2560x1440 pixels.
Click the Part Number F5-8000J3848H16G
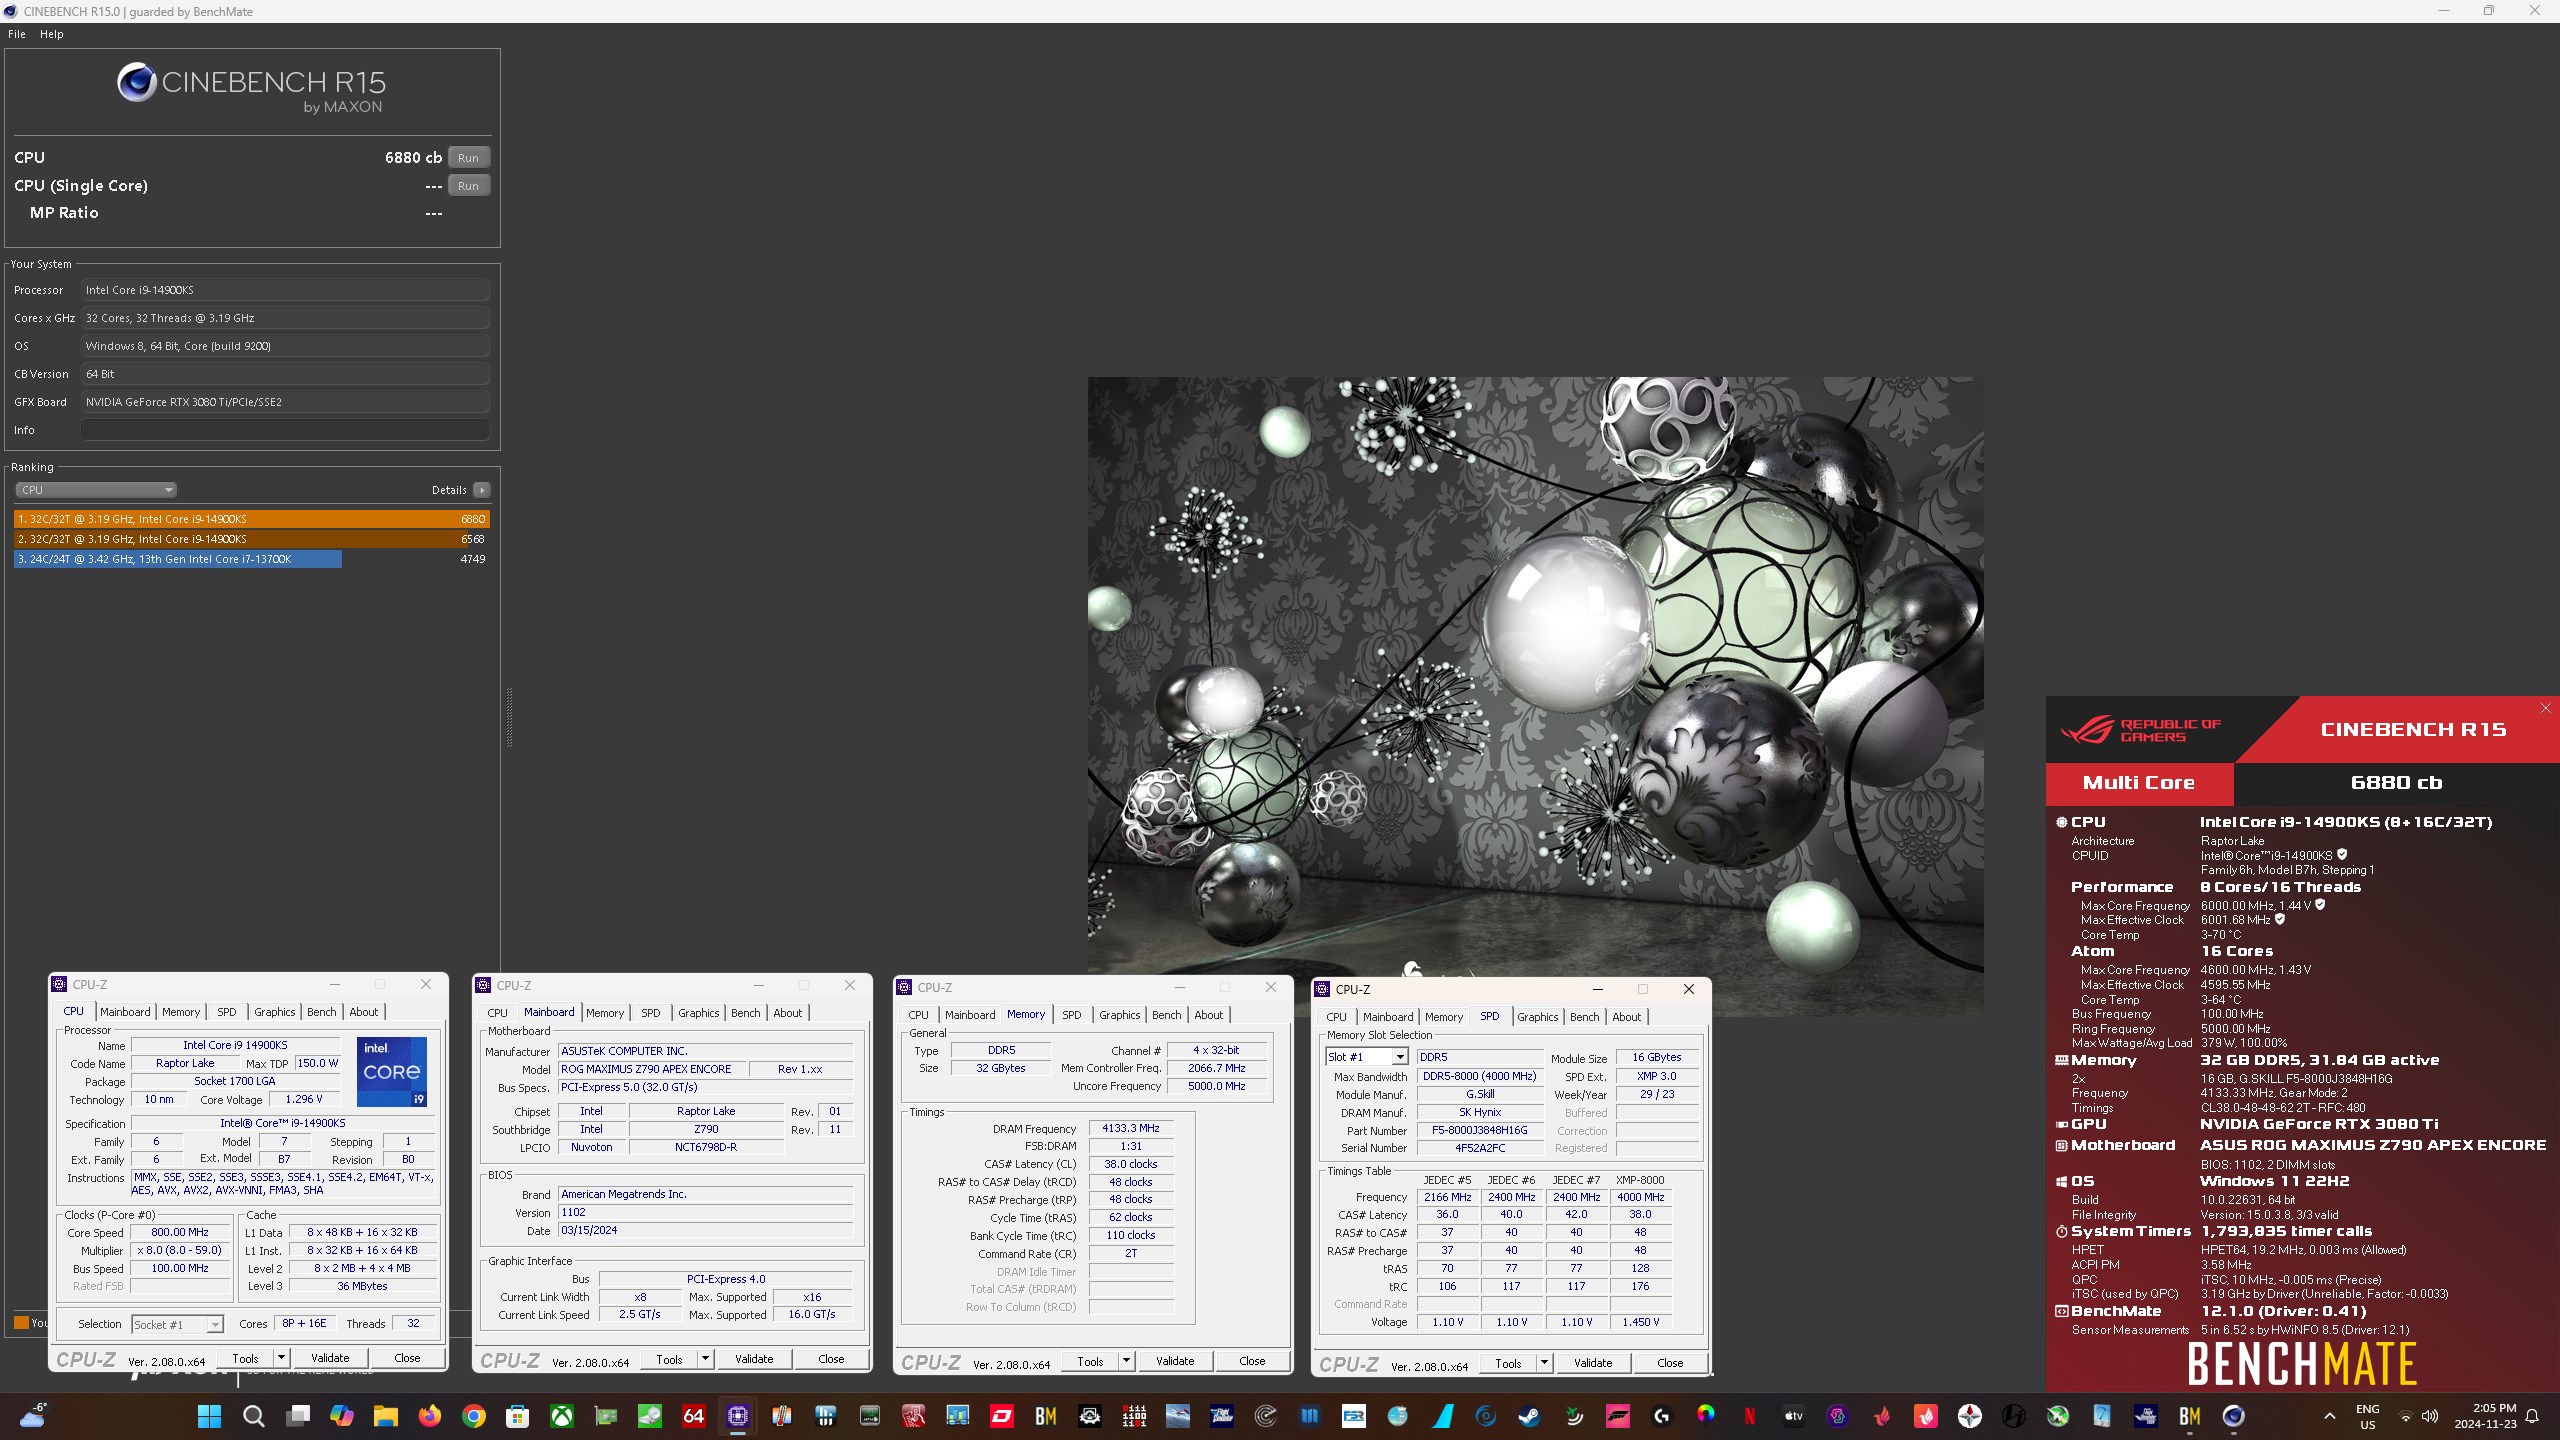pos(1480,1130)
